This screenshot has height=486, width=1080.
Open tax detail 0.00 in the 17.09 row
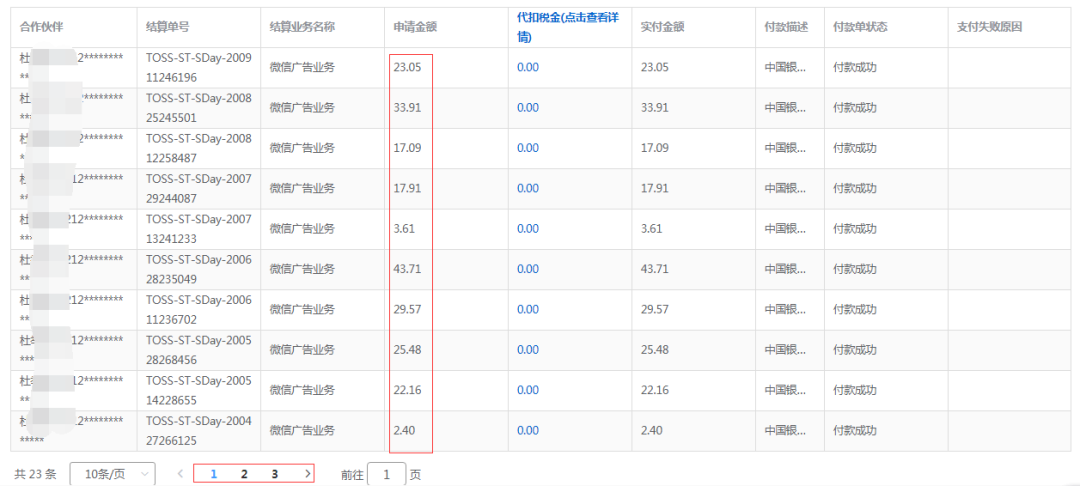(x=528, y=148)
